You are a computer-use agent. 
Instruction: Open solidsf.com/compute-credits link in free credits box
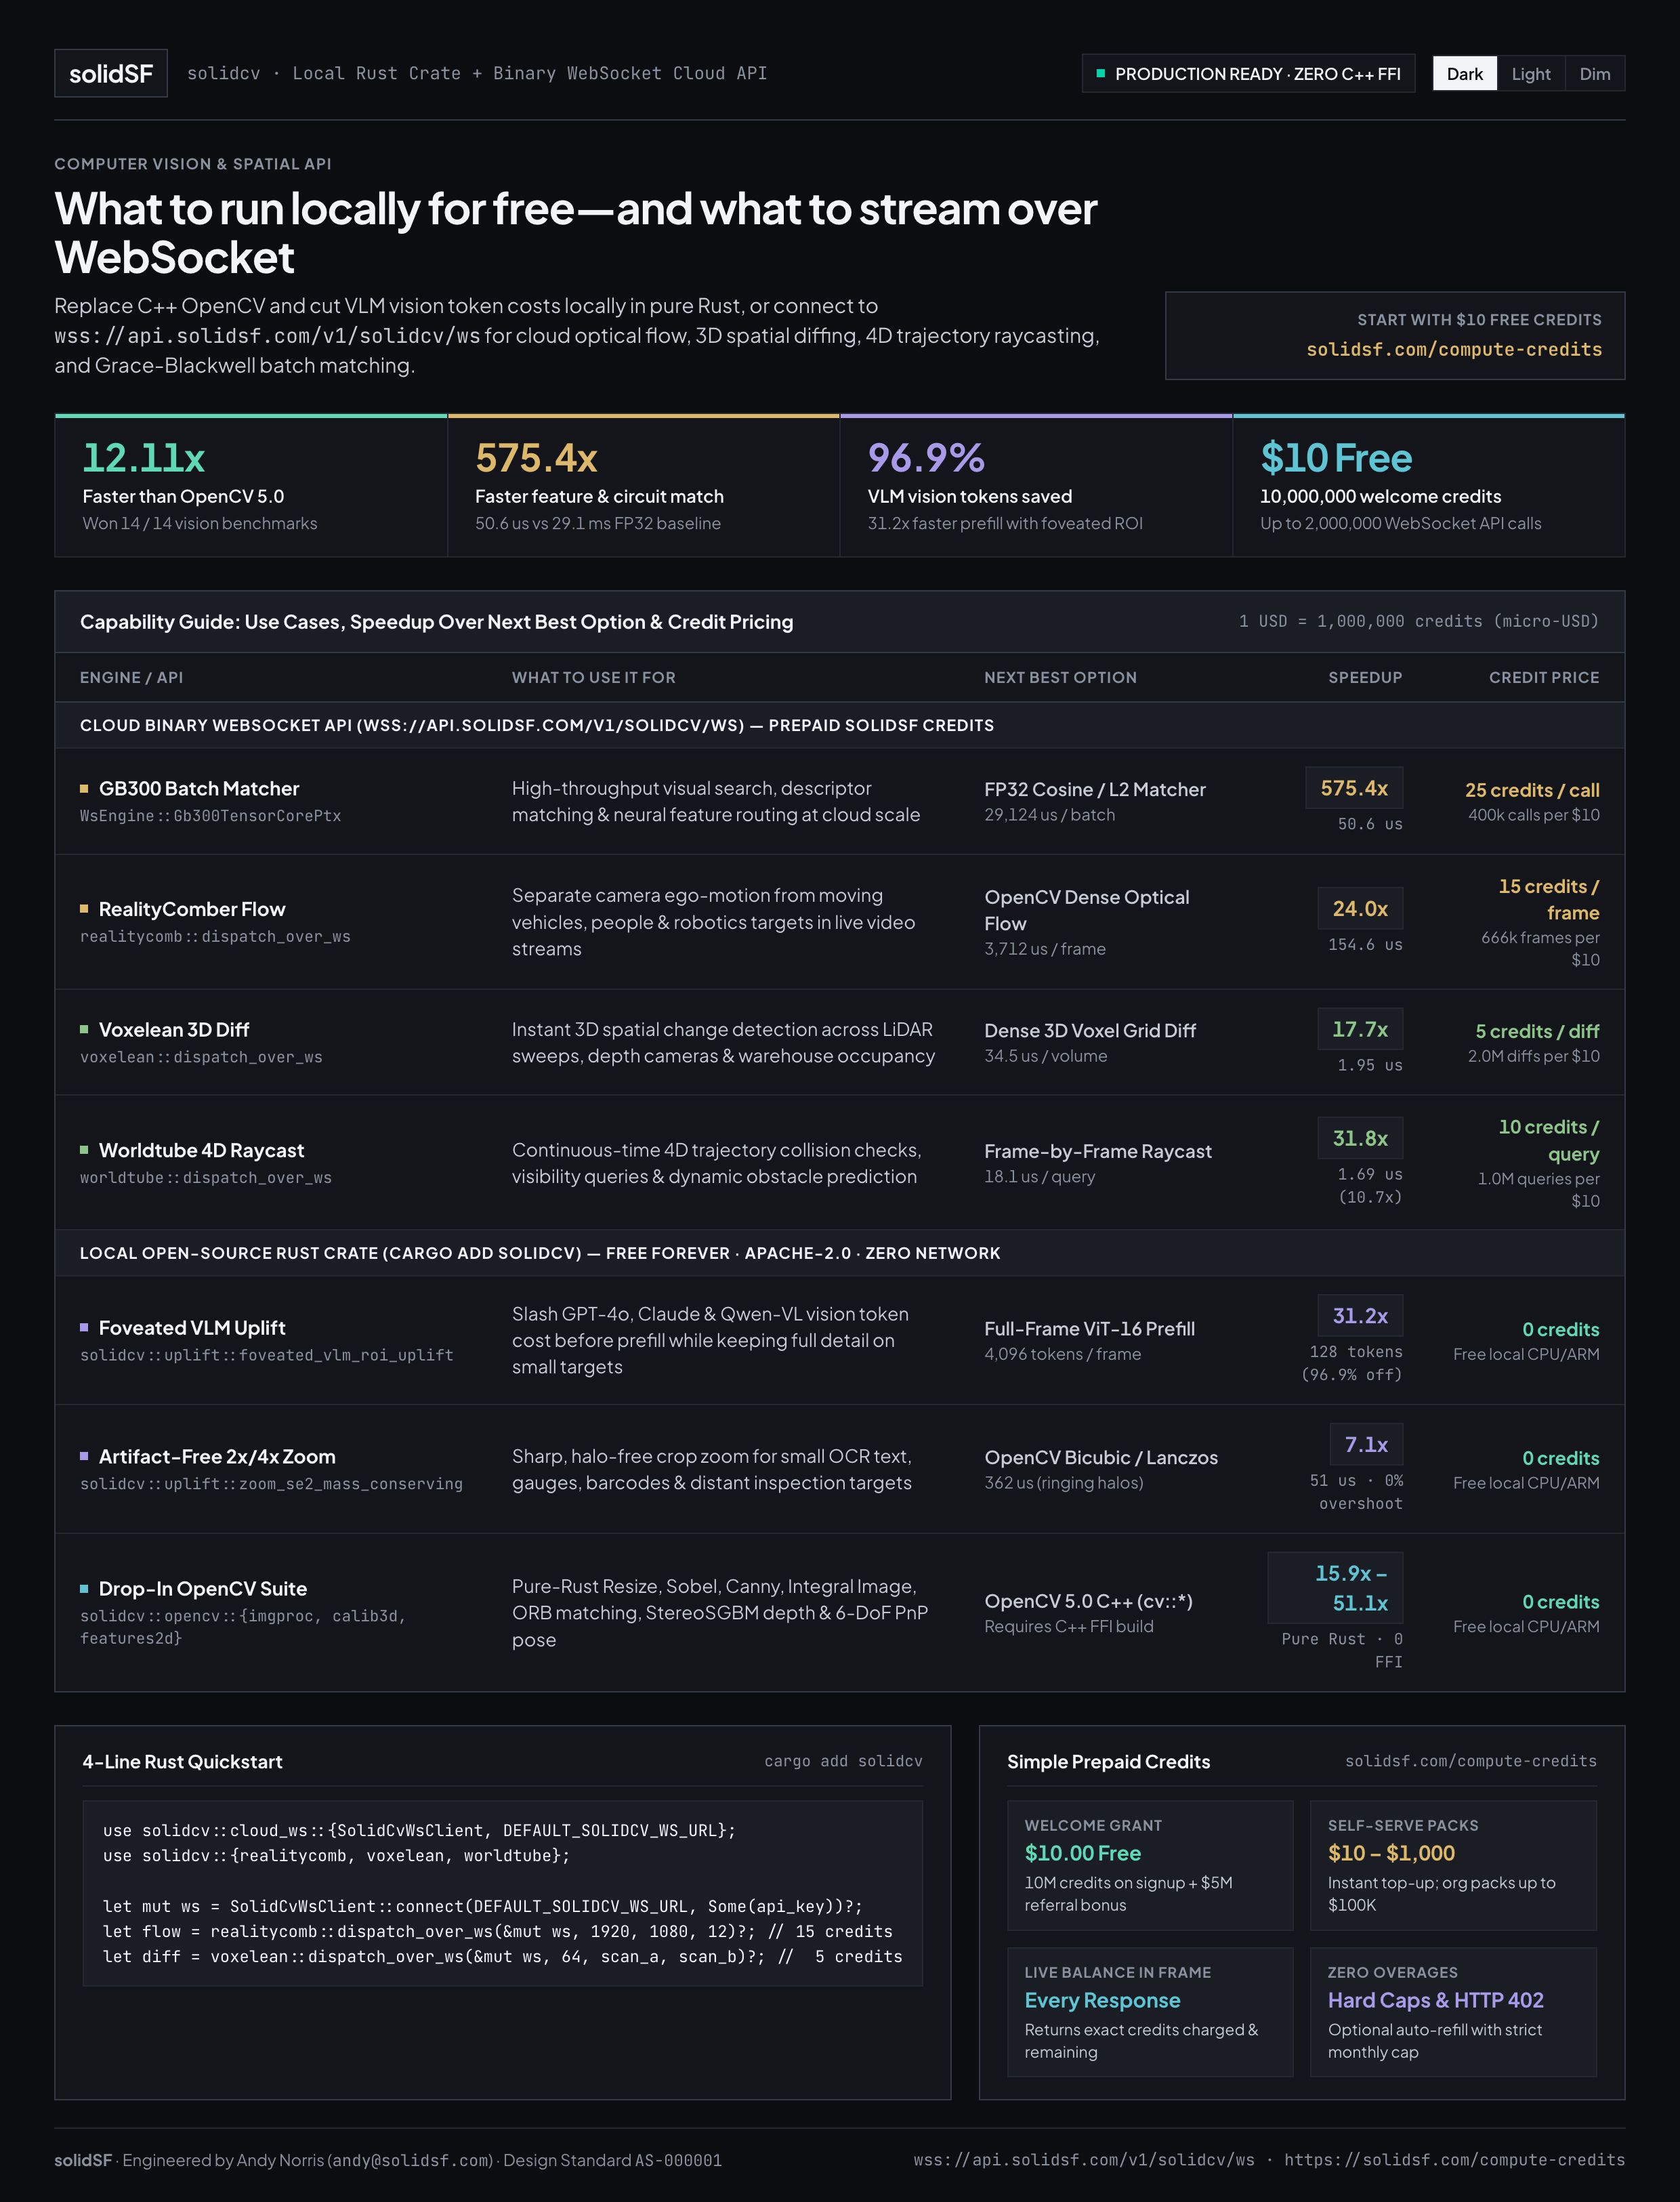1453,349
